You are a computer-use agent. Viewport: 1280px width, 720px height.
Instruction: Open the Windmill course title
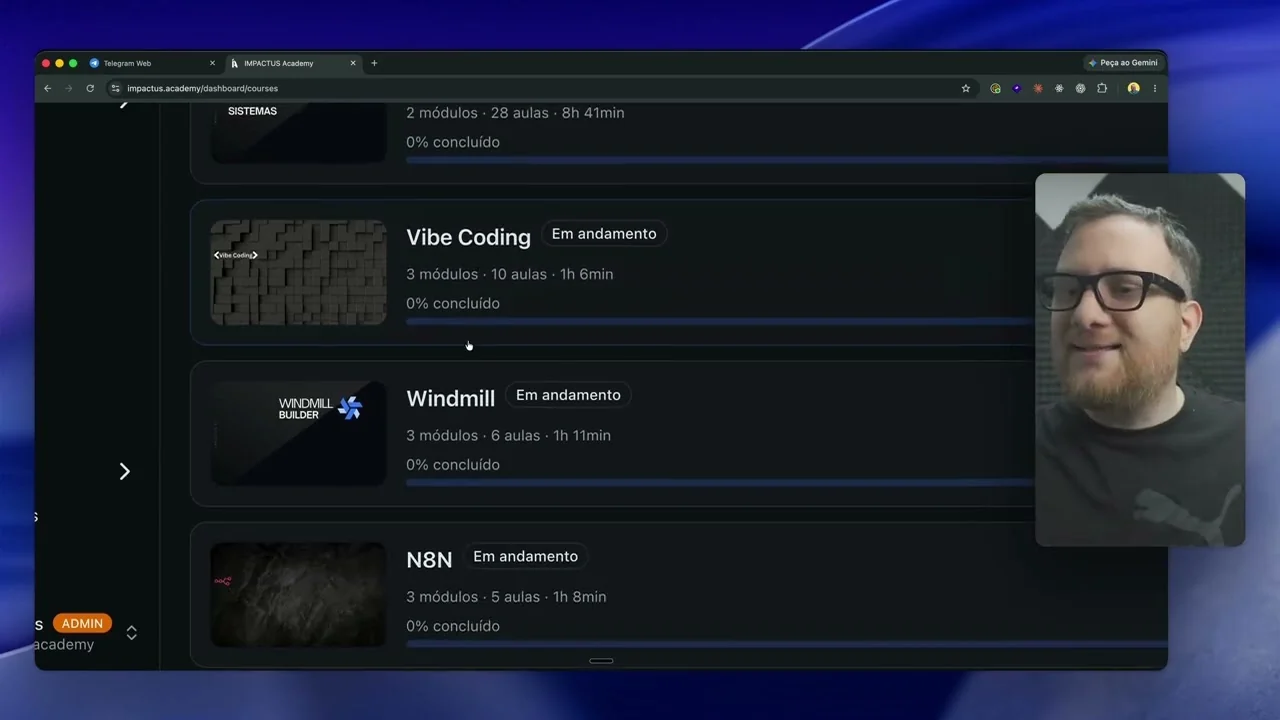(450, 398)
